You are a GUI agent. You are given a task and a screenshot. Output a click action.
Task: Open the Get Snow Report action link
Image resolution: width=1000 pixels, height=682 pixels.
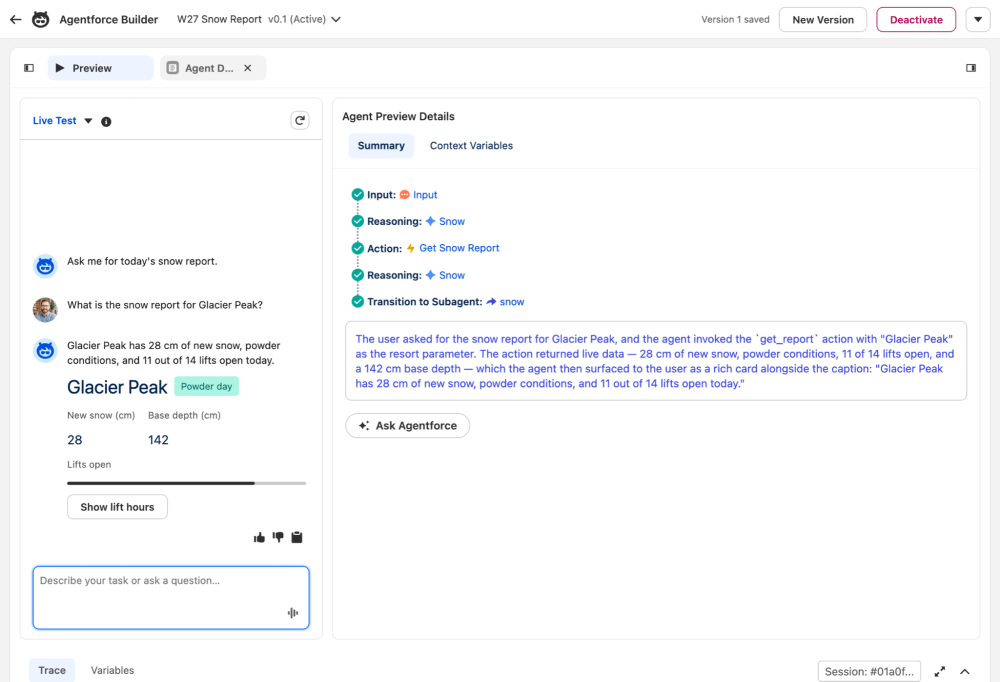(x=459, y=248)
